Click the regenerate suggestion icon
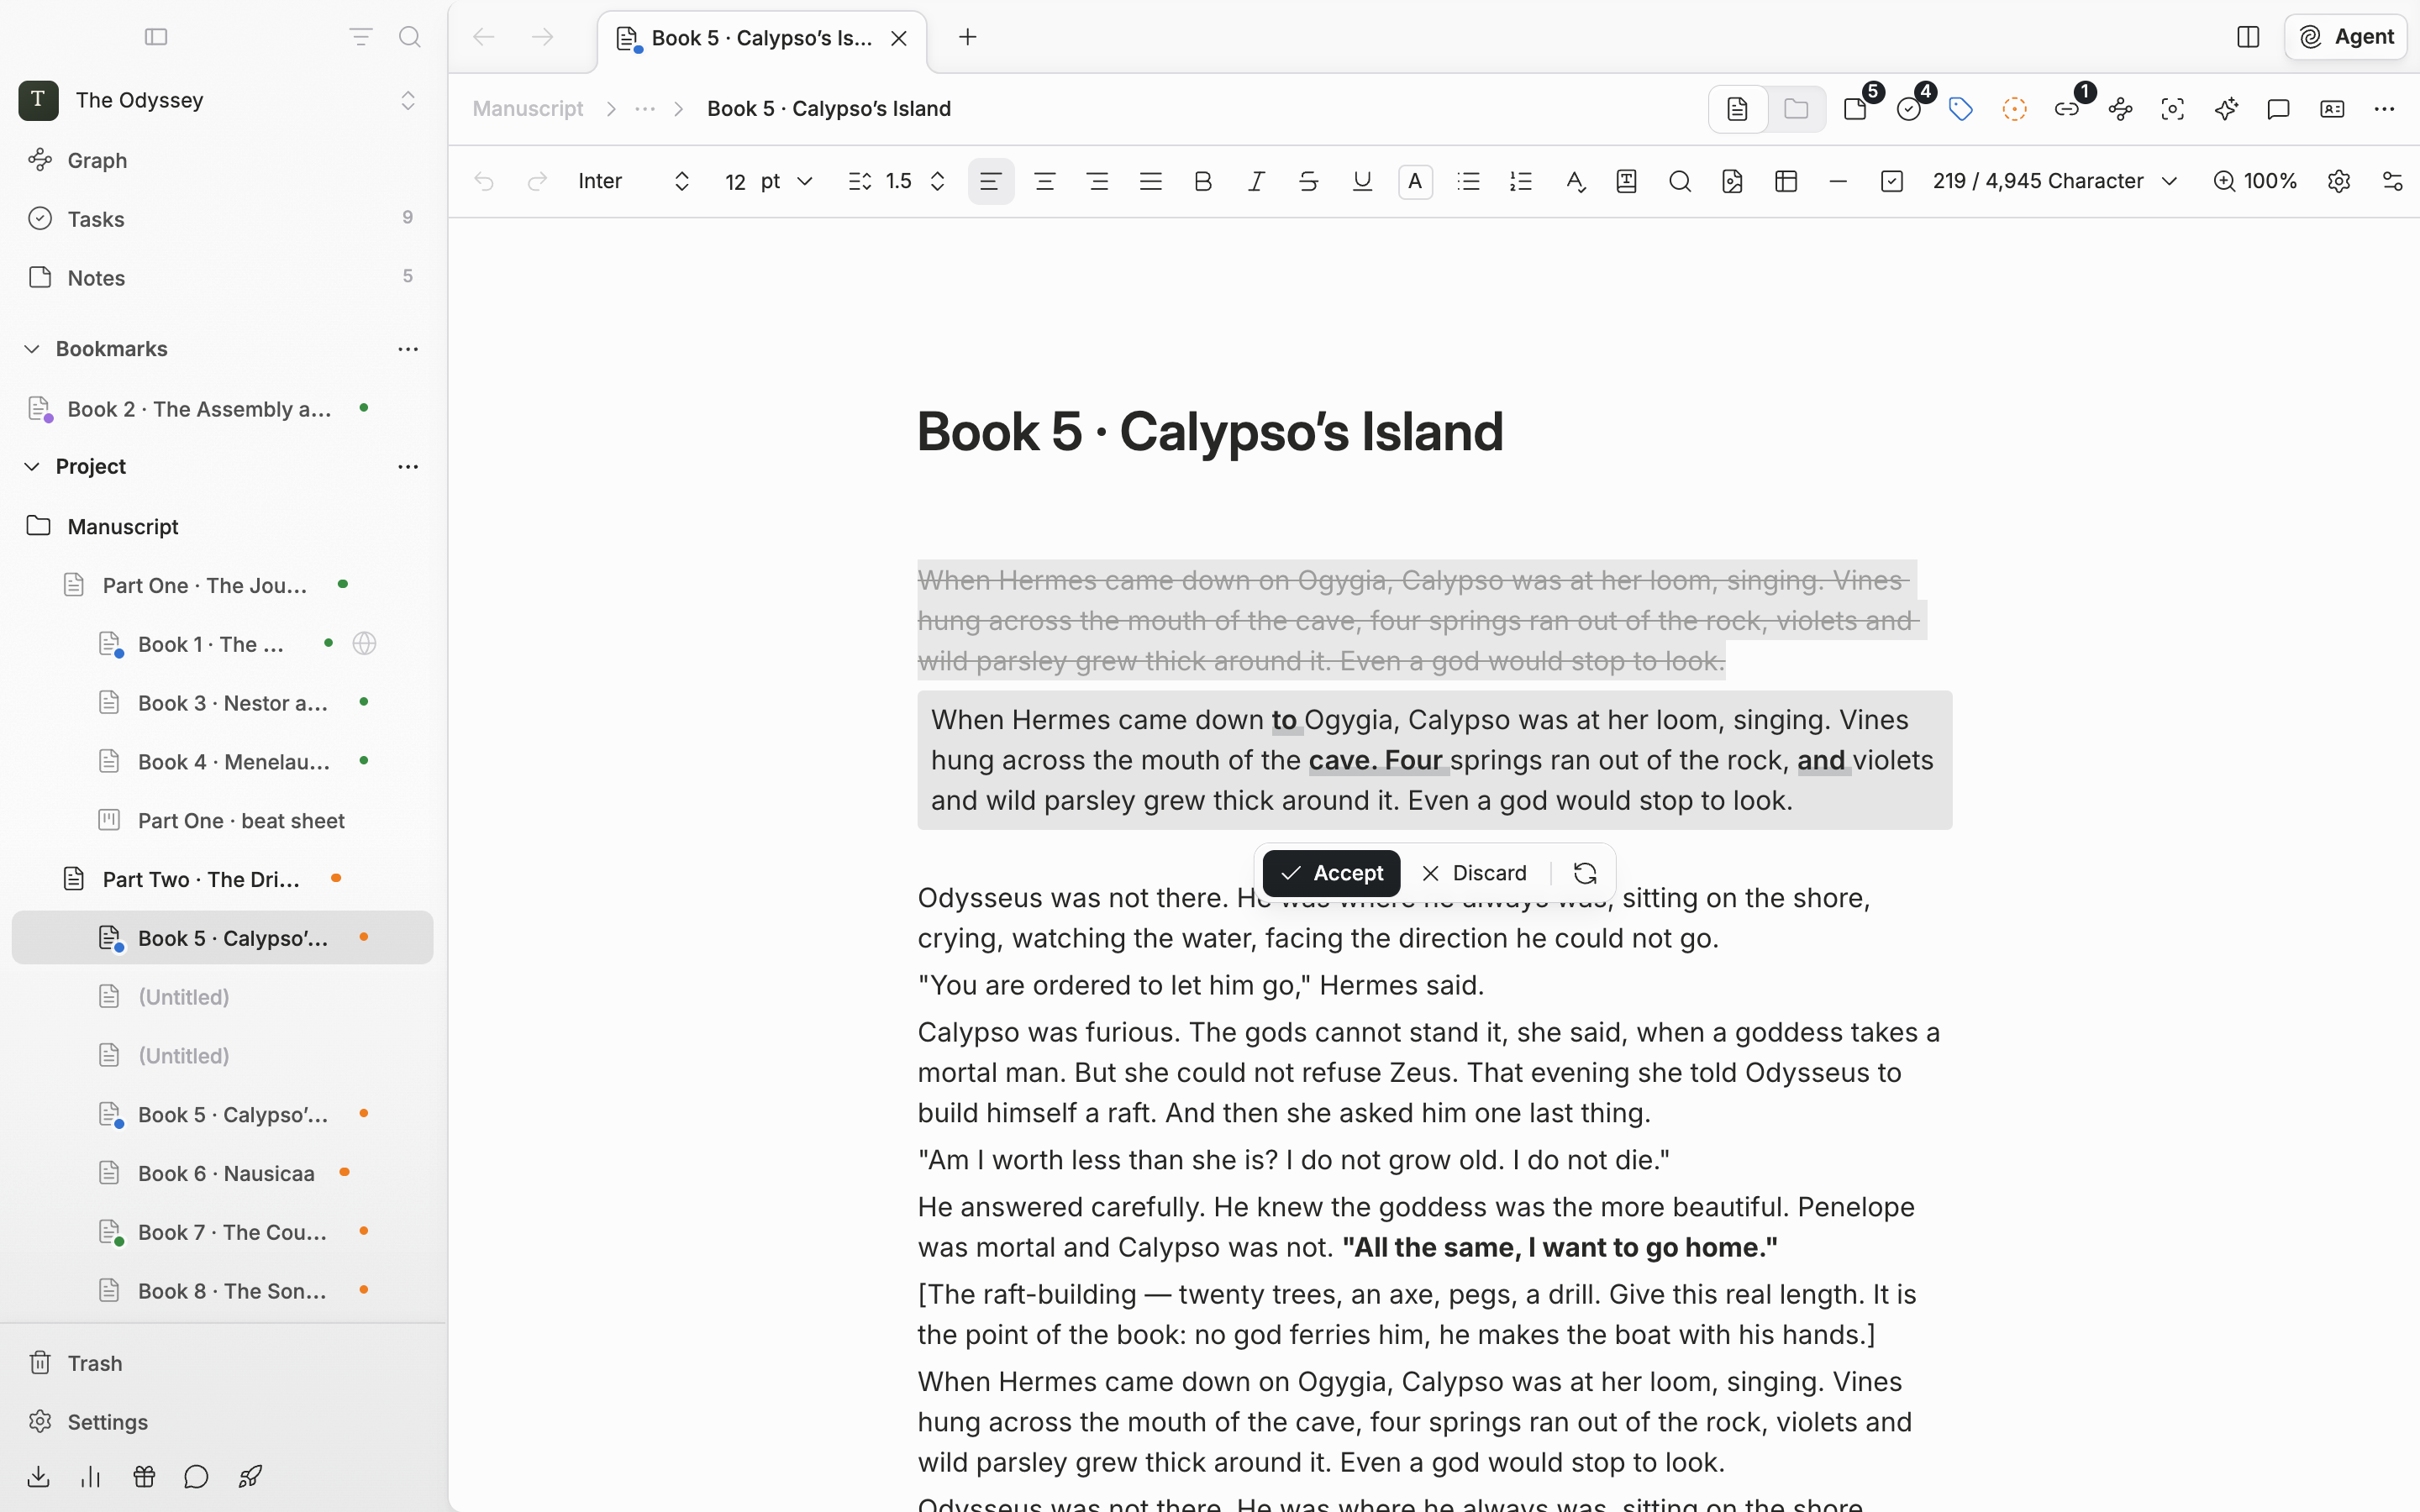Viewport: 2420px width, 1512px height. [1585, 873]
